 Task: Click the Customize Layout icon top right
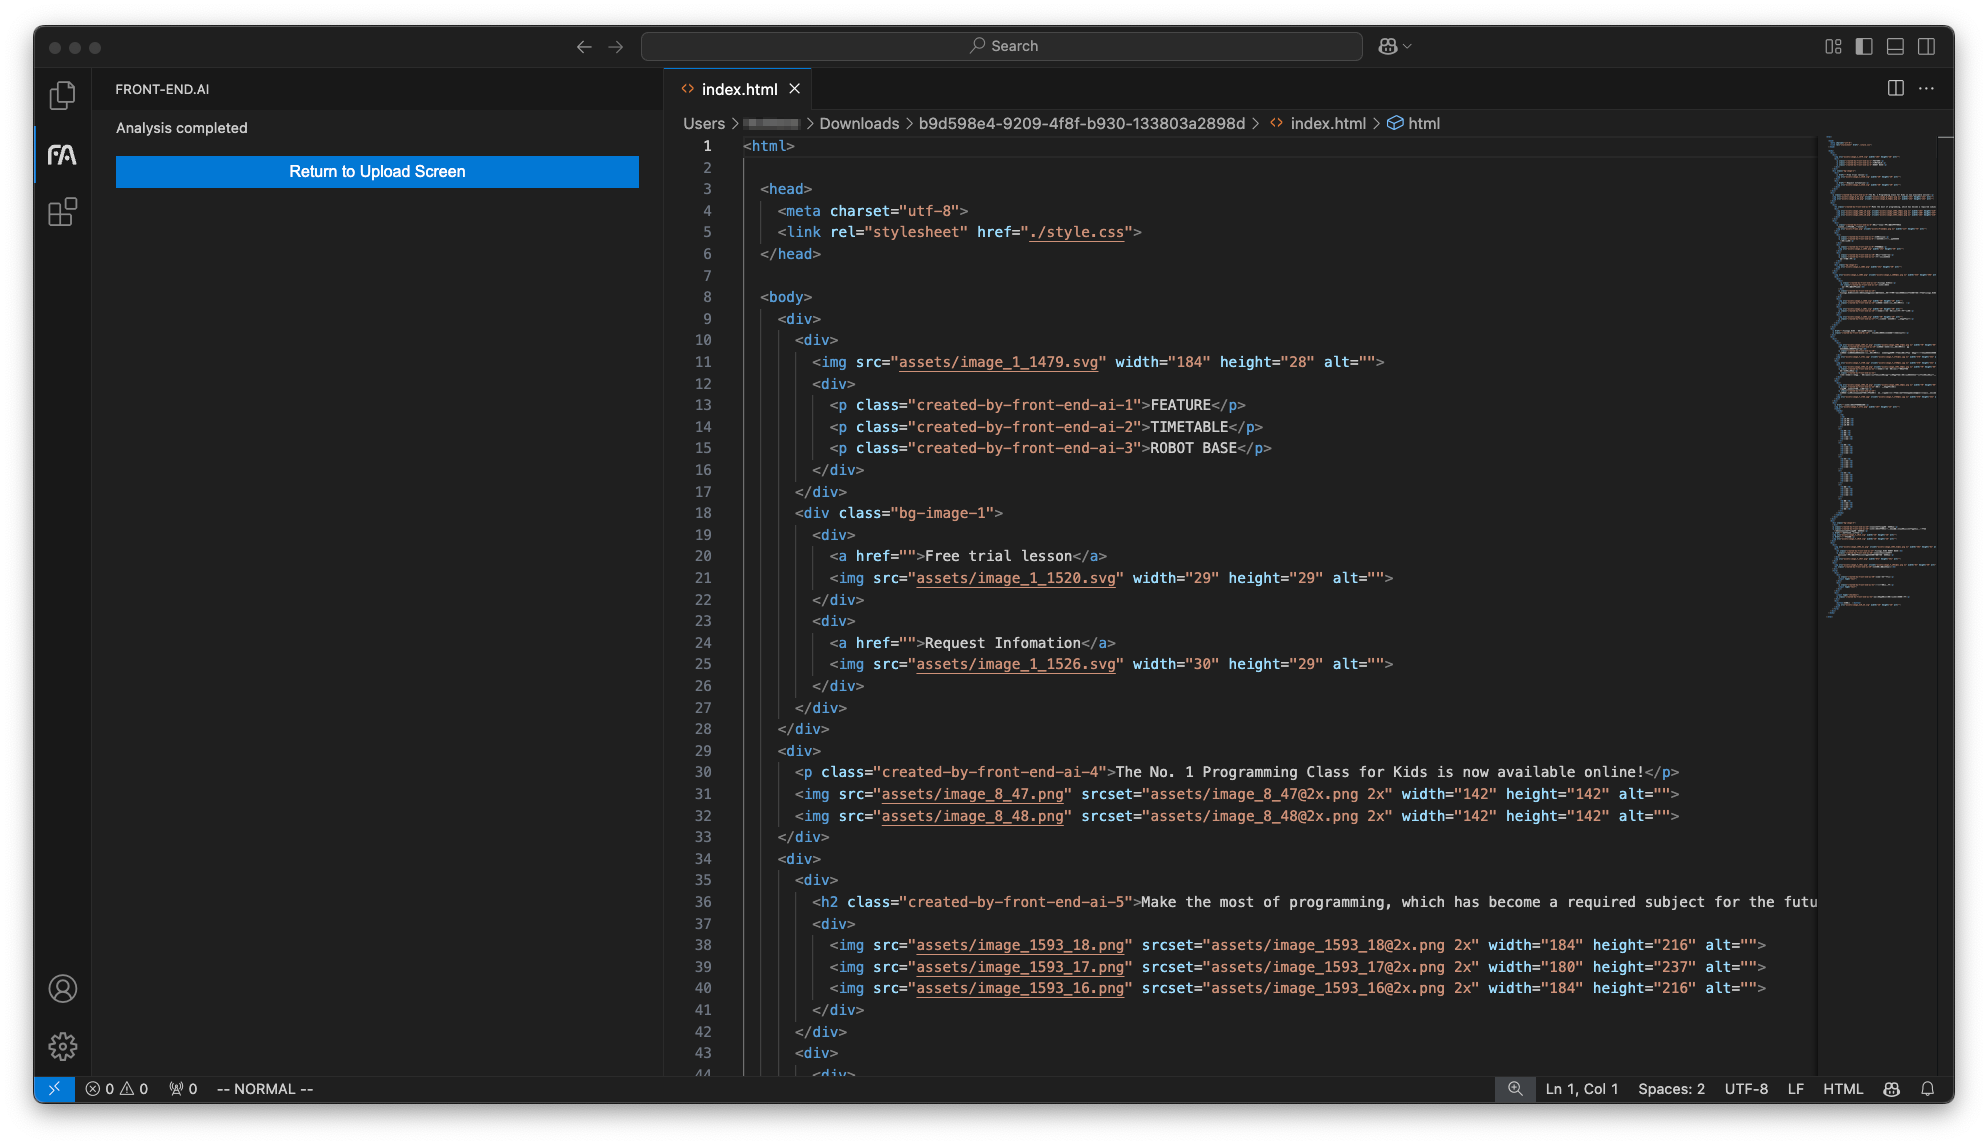point(1833,46)
